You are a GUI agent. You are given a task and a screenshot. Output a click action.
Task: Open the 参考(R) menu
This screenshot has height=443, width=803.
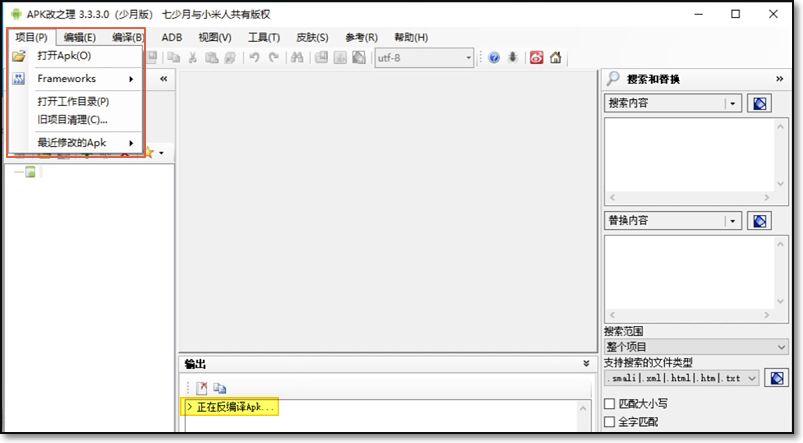tap(361, 37)
